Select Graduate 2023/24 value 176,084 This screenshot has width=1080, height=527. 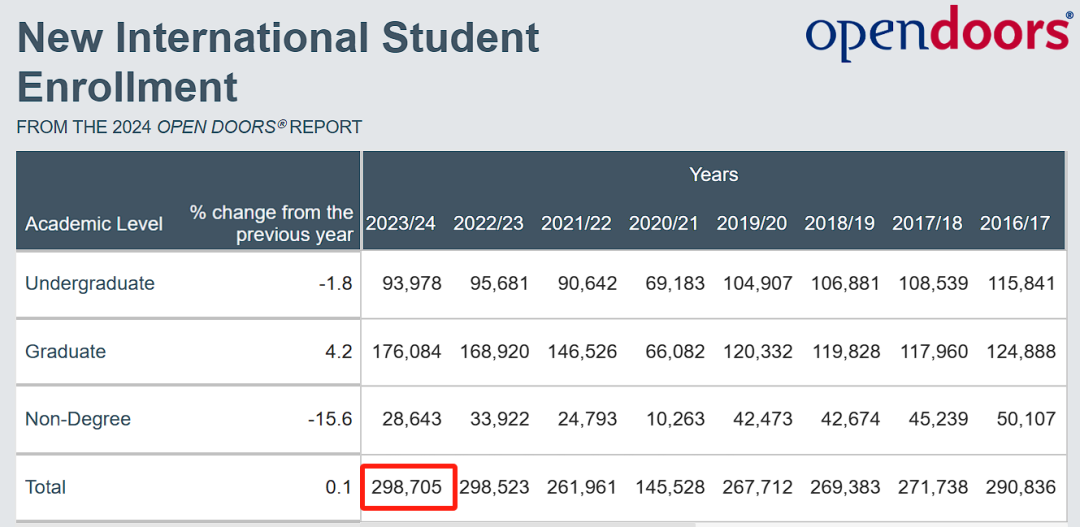407,351
